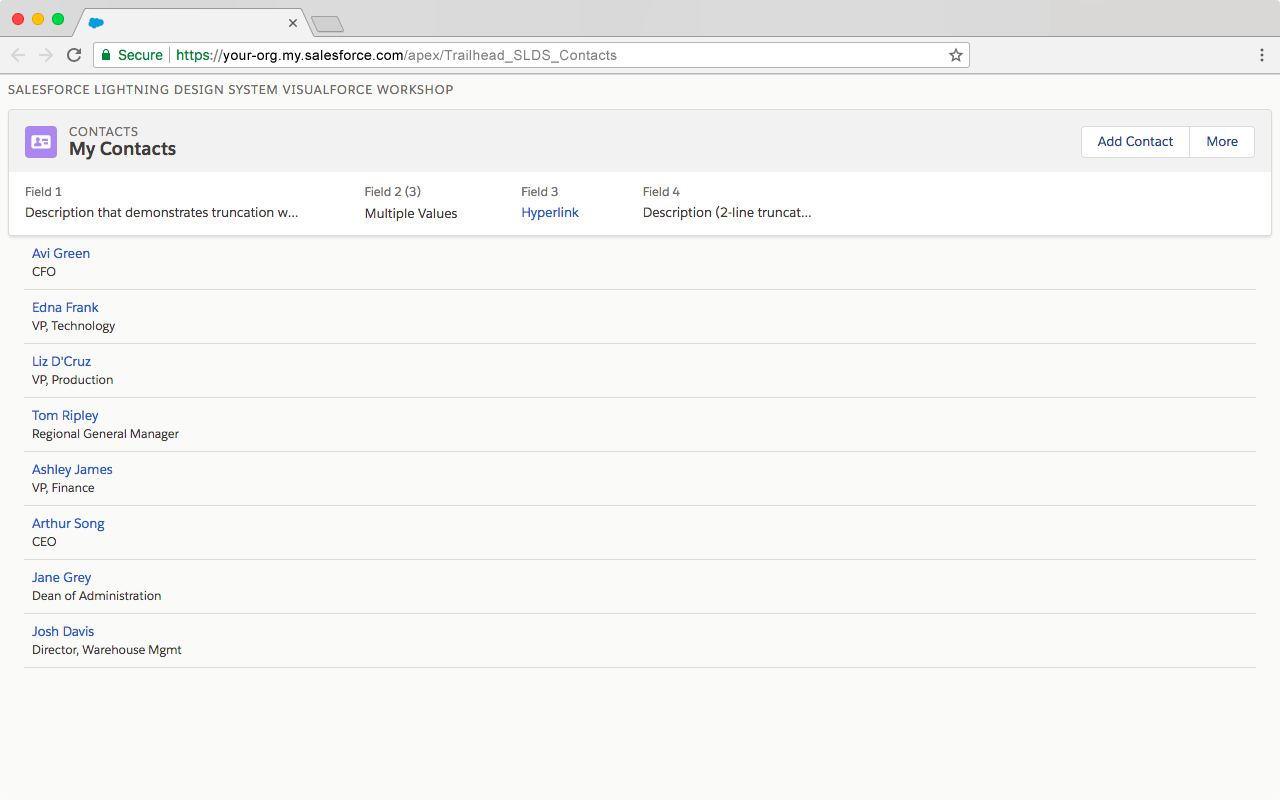Open the Field 3 Hyperlink
The image size is (1280, 800).
click(550, 213)
